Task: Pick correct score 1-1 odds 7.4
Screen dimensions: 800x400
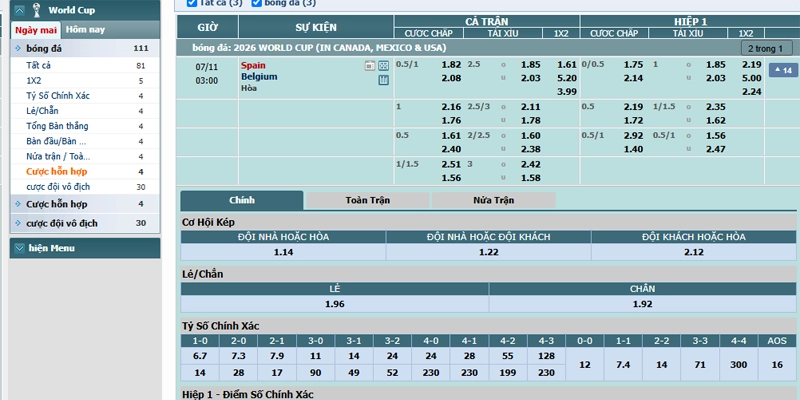Action: click(x=623, y=365)
